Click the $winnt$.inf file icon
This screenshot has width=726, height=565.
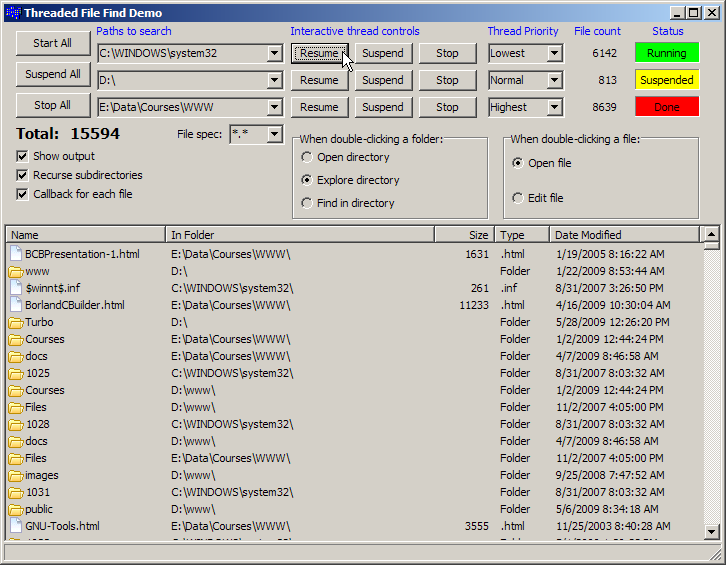point(15,288)
